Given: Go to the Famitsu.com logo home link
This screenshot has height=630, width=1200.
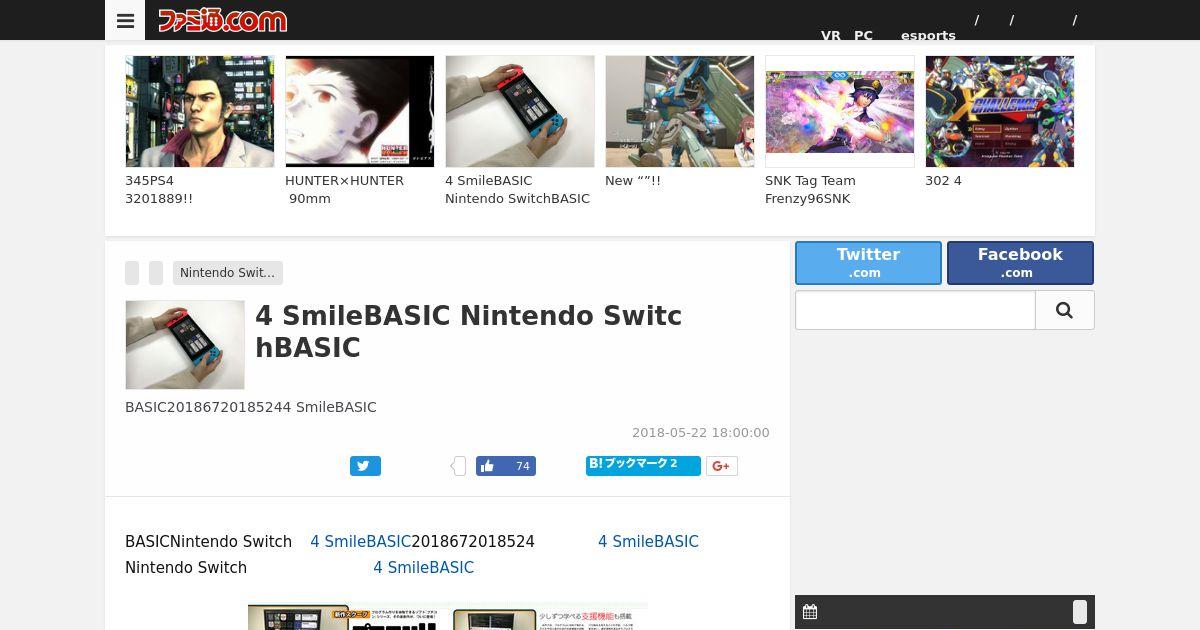Looking at the screenshot, I should pyautogui.click(x=222, y=20).
